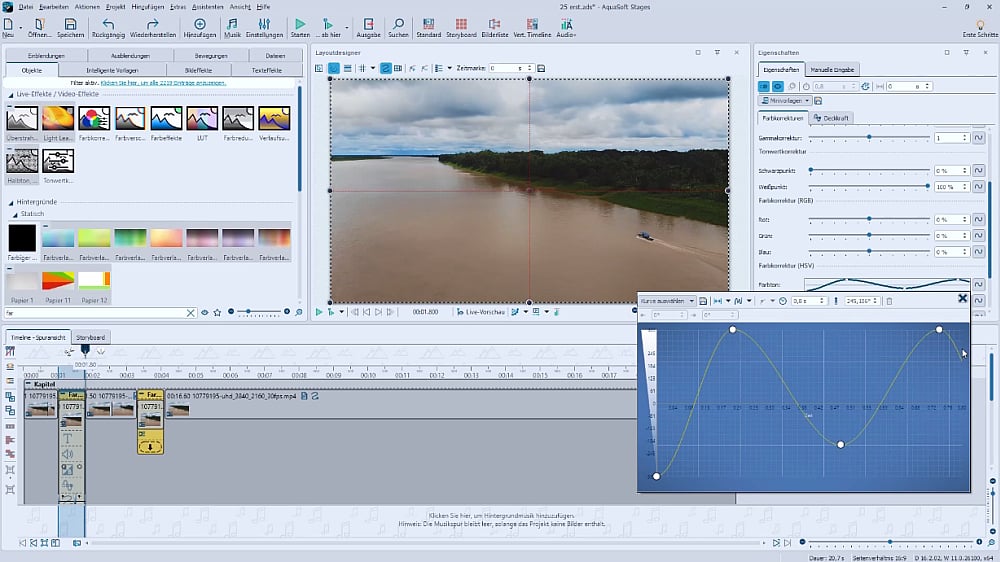Open the Extras menu
This screenshot has height=562, width=1000.
178,6
